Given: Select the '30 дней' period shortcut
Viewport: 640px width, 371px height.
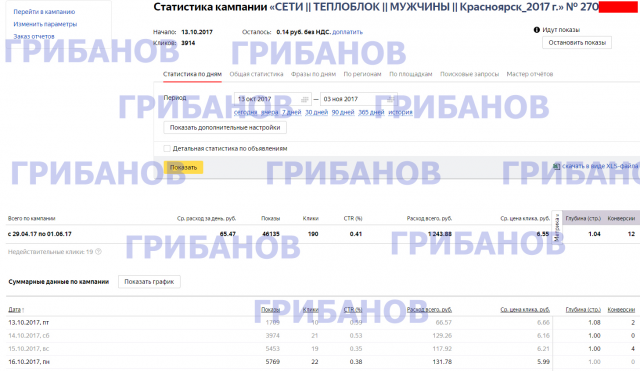Looking at the screenshot, I should click(316, 112).
